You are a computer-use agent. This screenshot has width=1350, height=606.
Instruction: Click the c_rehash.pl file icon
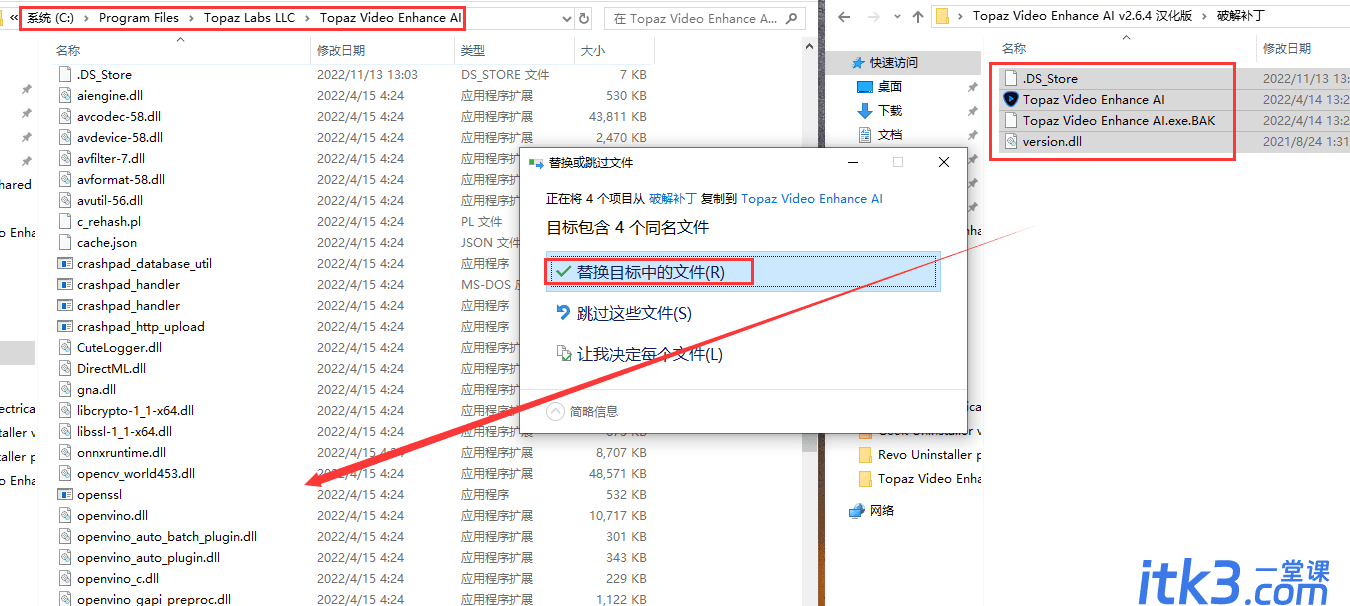tap(65, 221)
